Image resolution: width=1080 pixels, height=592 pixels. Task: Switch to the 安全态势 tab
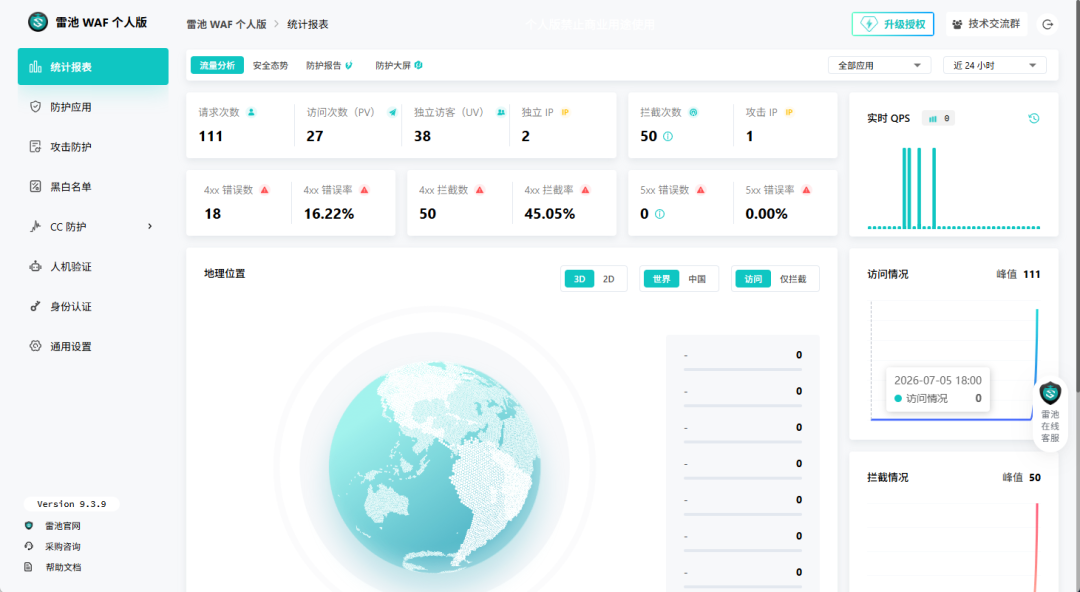(270, 65)
